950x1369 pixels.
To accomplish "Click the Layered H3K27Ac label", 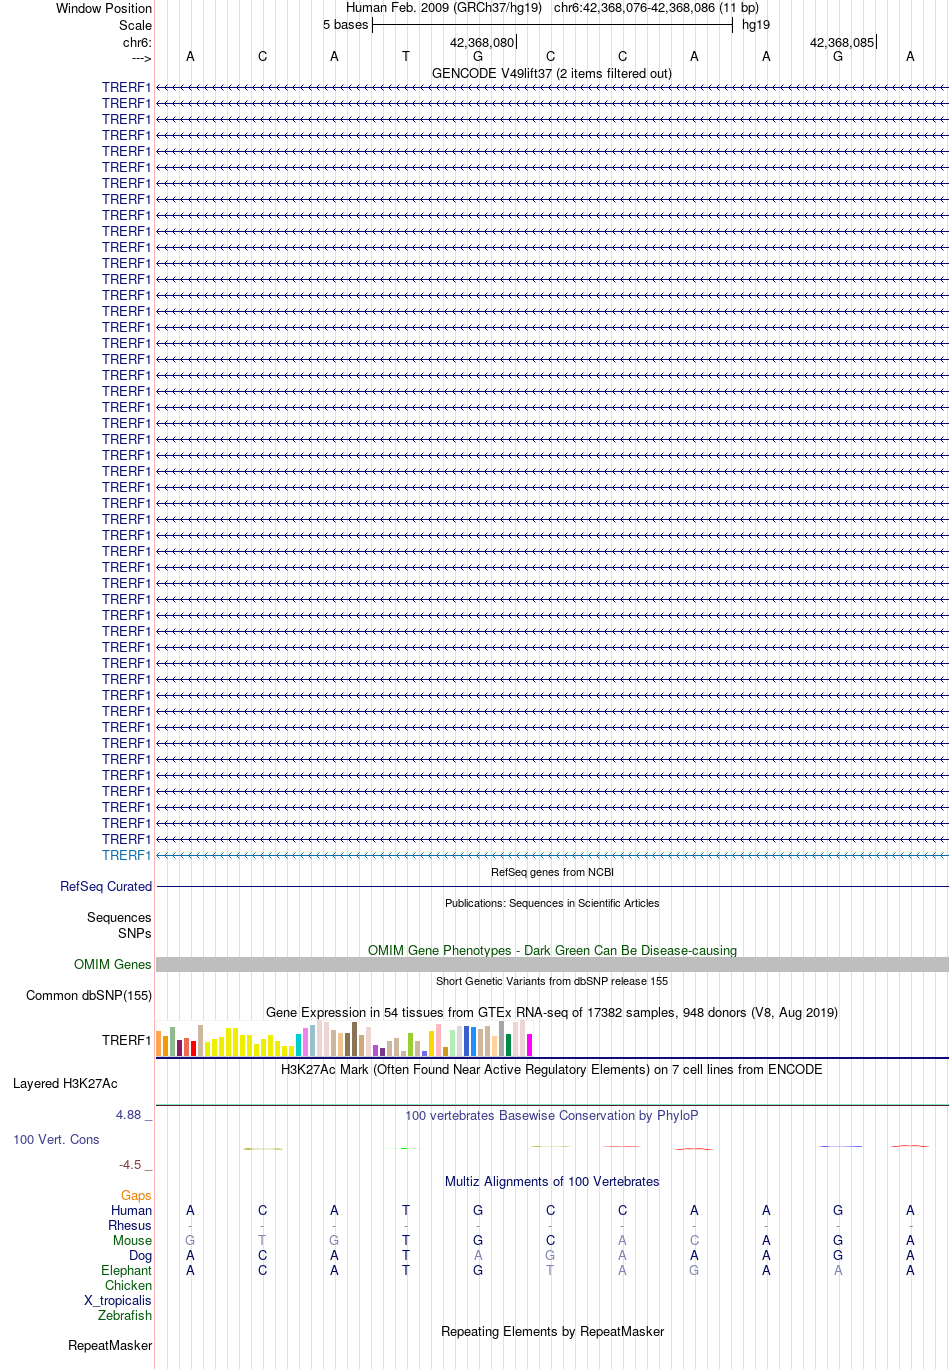I will coord(65,1083).
